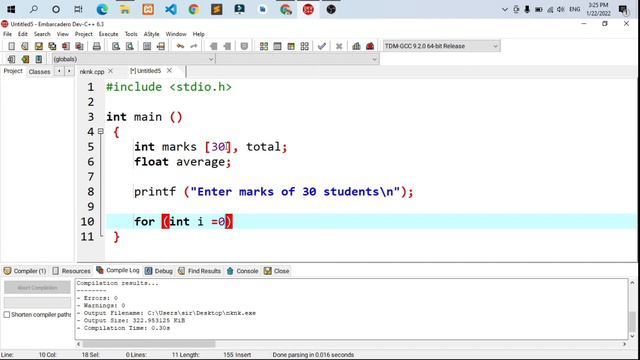Select the nknk.cpp editor tab
Viewport: 640px width, 360px height.
point(92,72)
